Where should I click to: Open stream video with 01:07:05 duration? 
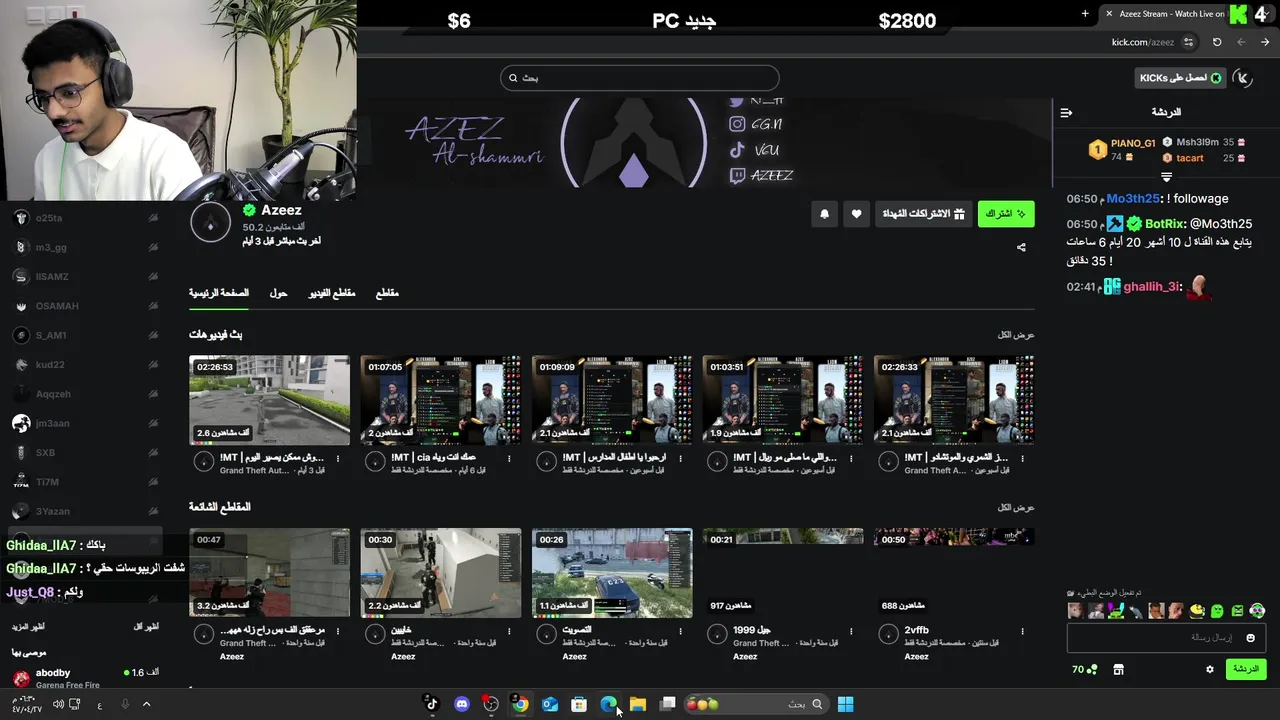pos(440,400)
